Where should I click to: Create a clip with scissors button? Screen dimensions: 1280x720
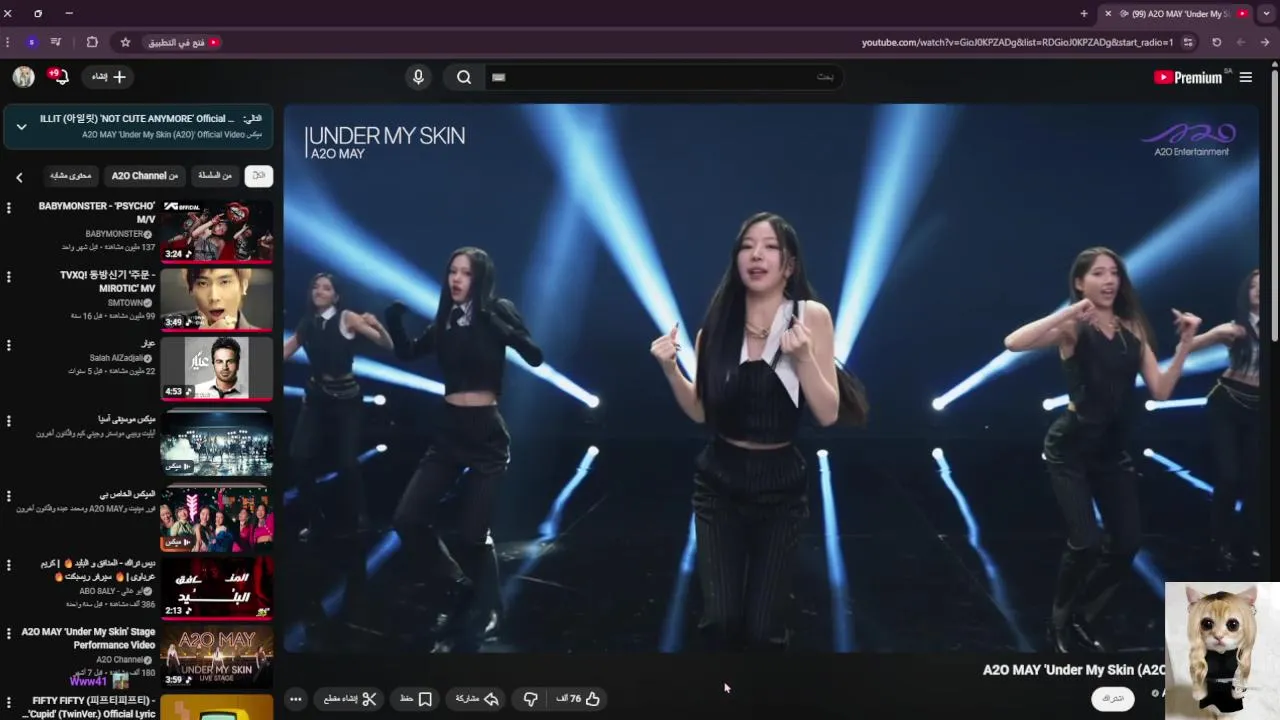(x=350, y=699)
